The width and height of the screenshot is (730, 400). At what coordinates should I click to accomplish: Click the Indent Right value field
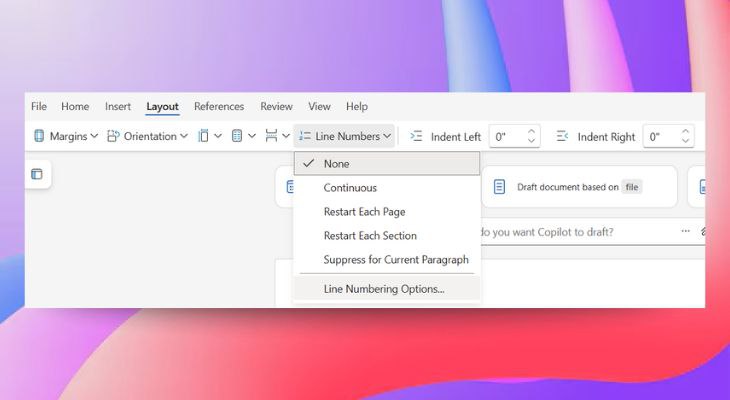pyautogui.click(x=662, y=136)
